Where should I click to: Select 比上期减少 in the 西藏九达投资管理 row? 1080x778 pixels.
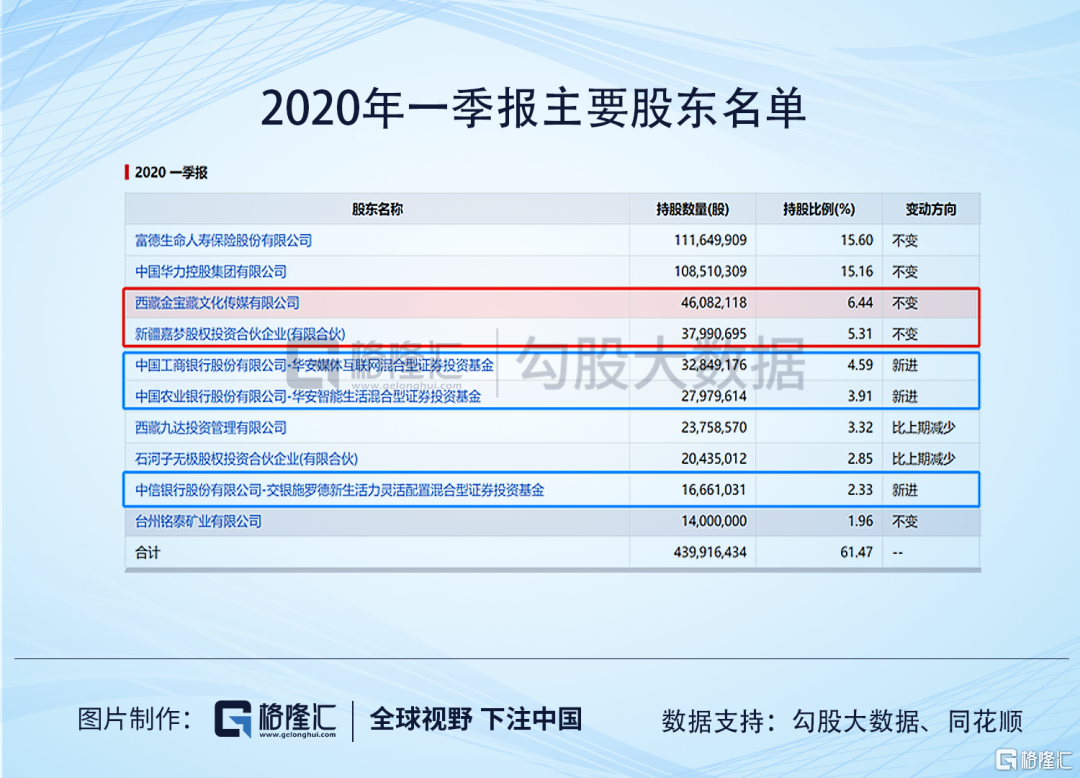click(x=924, y=428)
